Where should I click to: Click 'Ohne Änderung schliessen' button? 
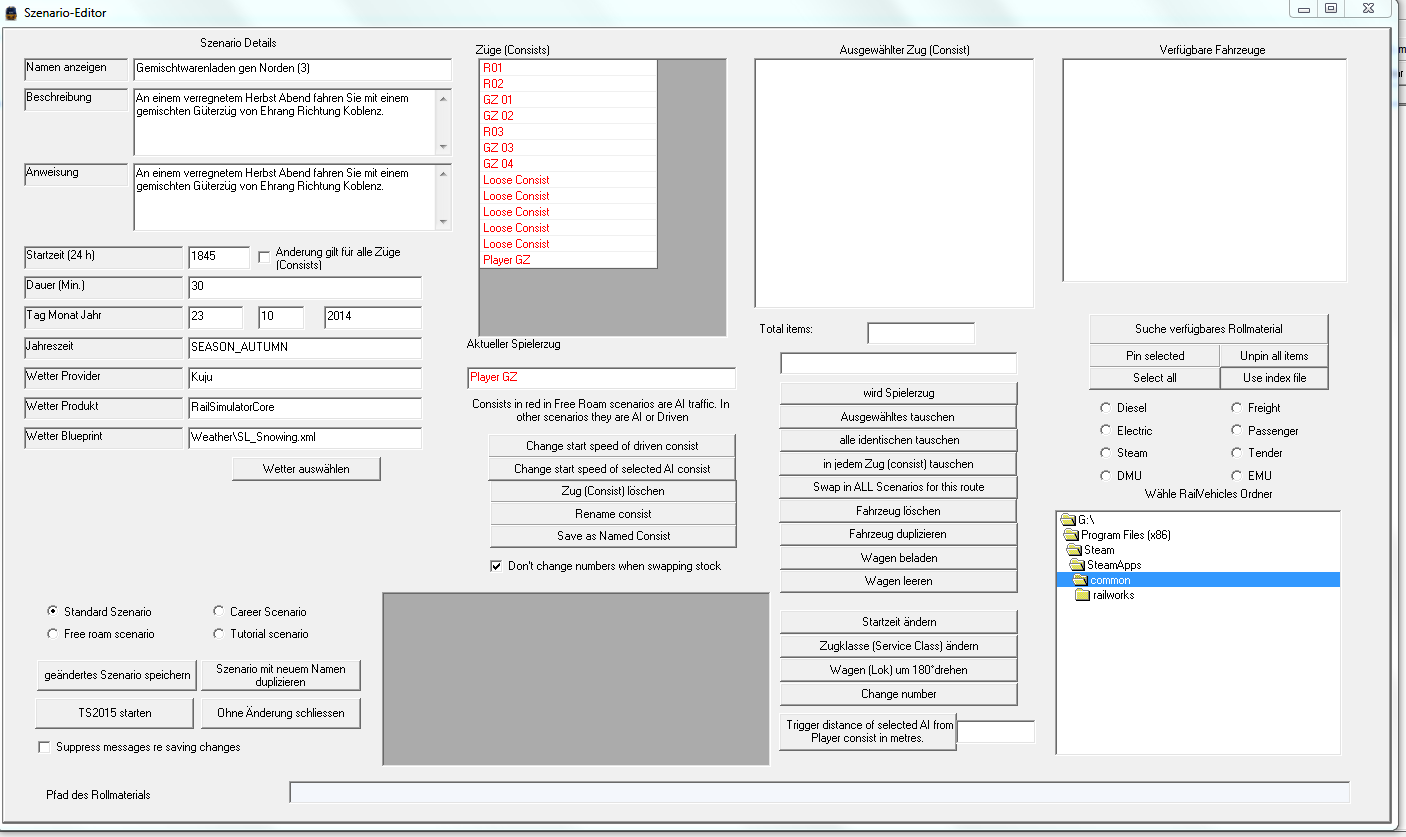[x=280, y=713]
